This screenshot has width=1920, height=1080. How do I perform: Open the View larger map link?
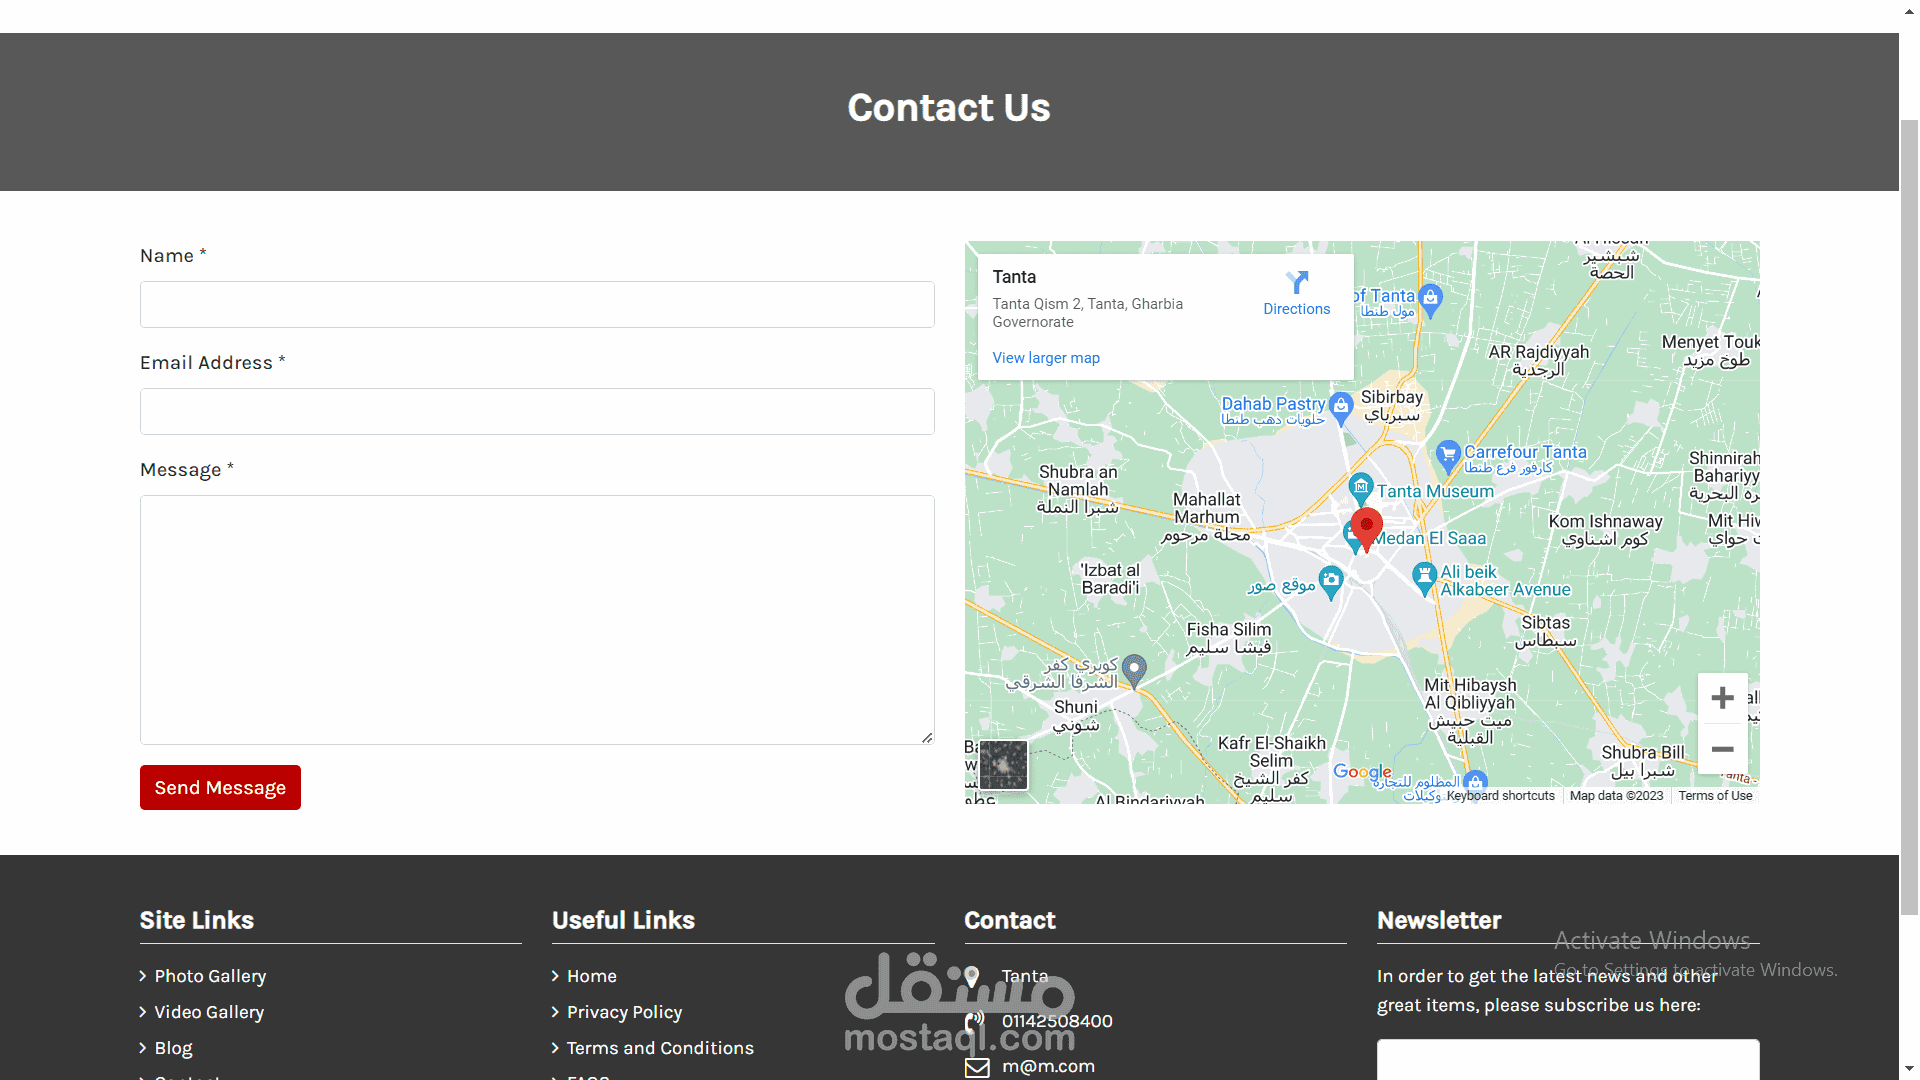click(x=1045, y=358)
